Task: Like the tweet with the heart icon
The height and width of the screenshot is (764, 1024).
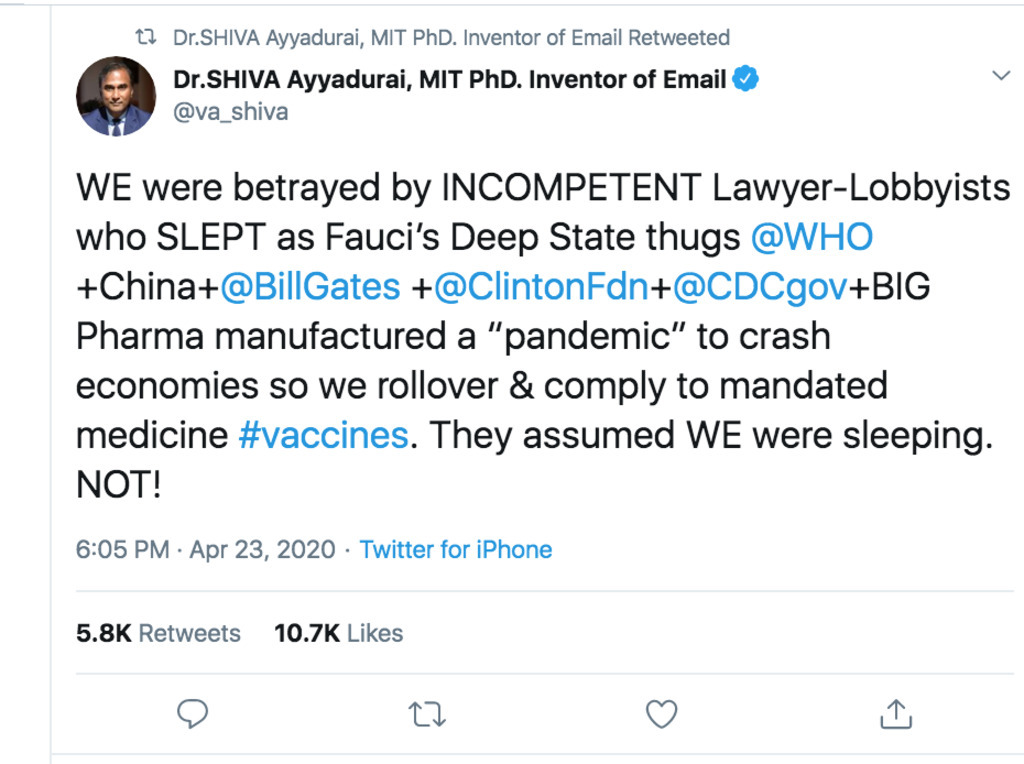Action: click(x=661, y=714)
